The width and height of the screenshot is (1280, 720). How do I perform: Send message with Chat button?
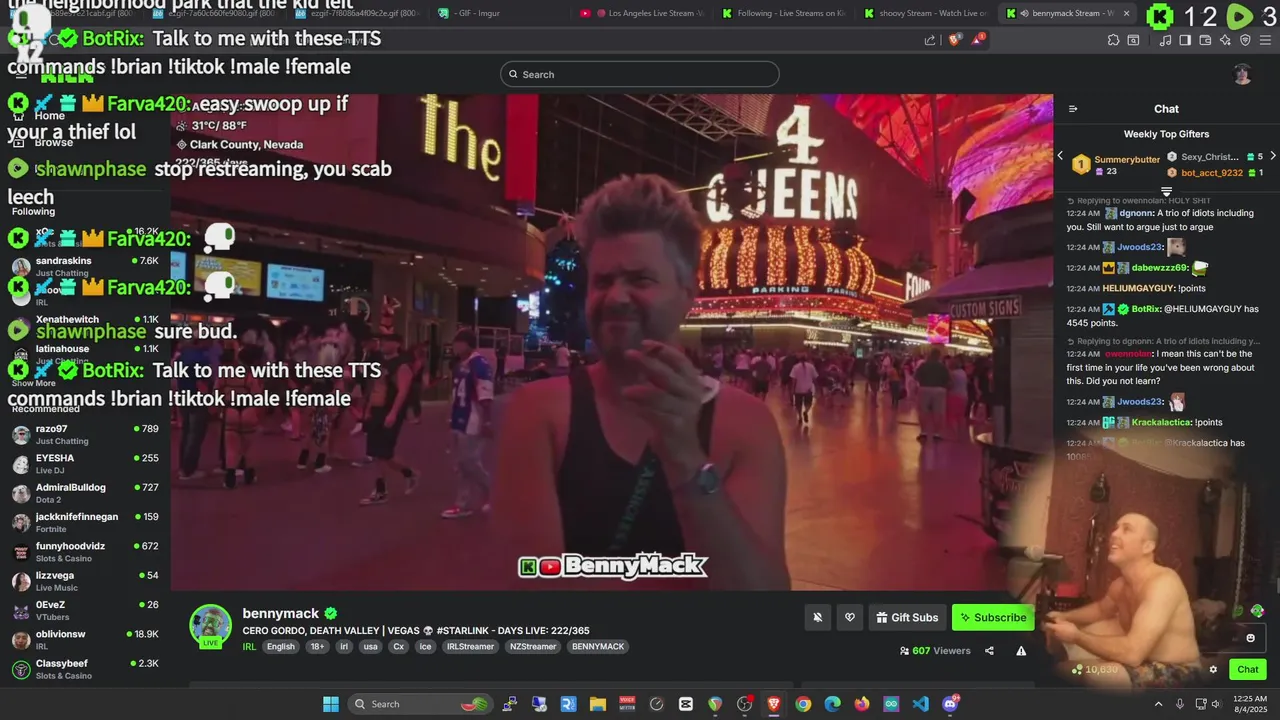pyautogui.click(x=1247, y=669)
